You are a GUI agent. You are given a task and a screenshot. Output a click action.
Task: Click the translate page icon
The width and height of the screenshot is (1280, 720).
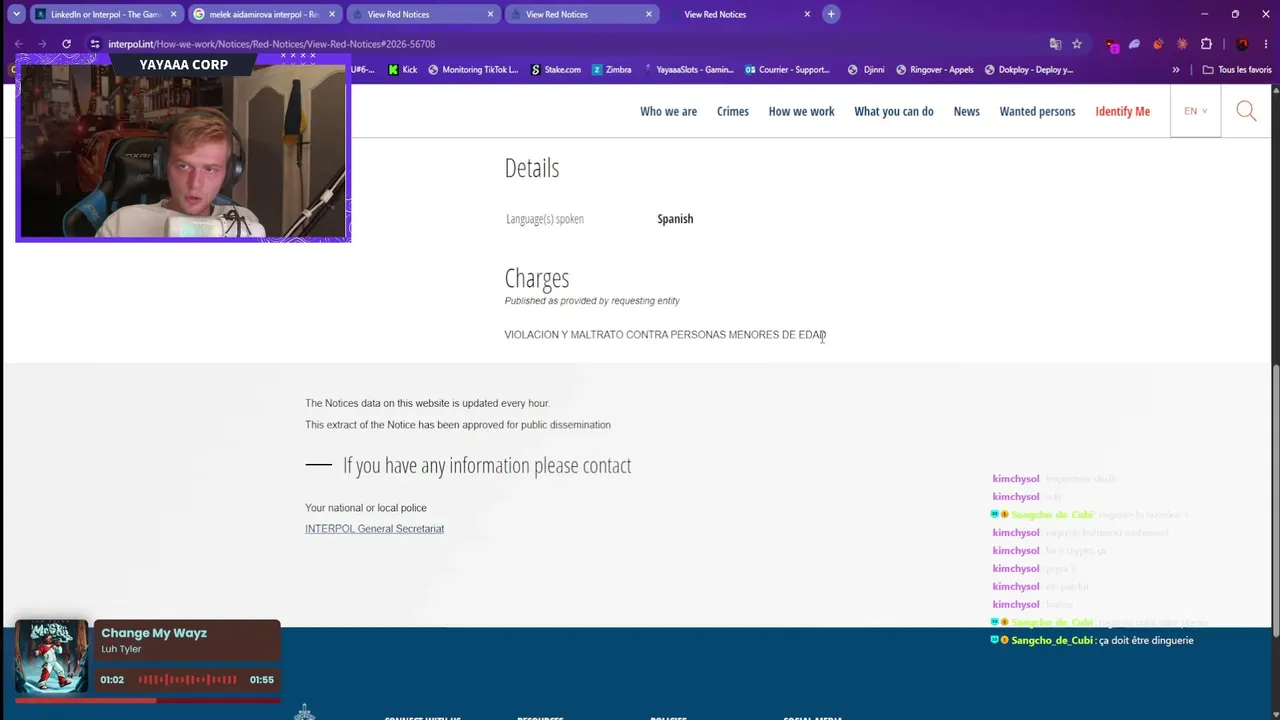pyautogui.click(x=1055, y=44)
